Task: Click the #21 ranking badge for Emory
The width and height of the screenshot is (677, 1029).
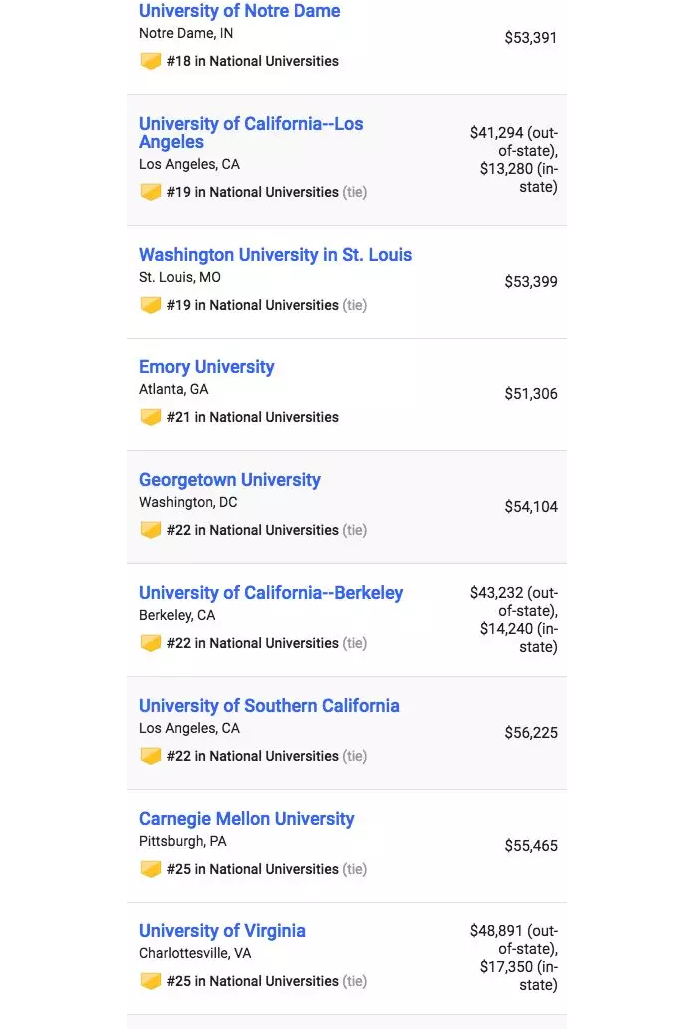Action: point(151,417)
